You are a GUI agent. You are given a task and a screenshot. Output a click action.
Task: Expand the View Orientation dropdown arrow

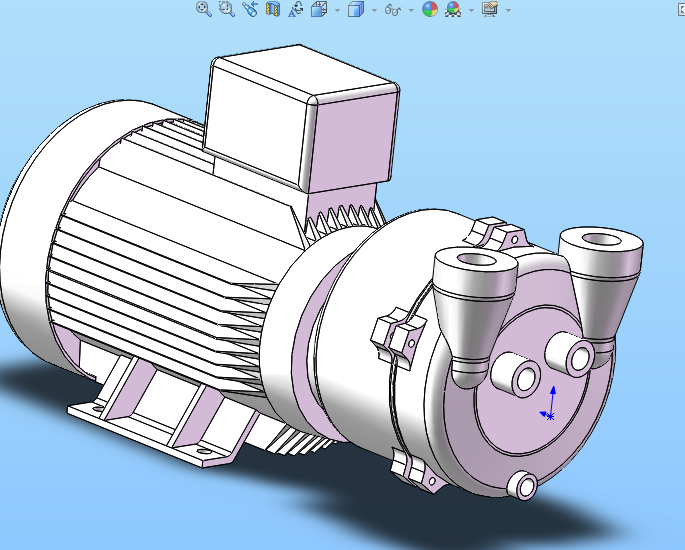click(337, 10)
